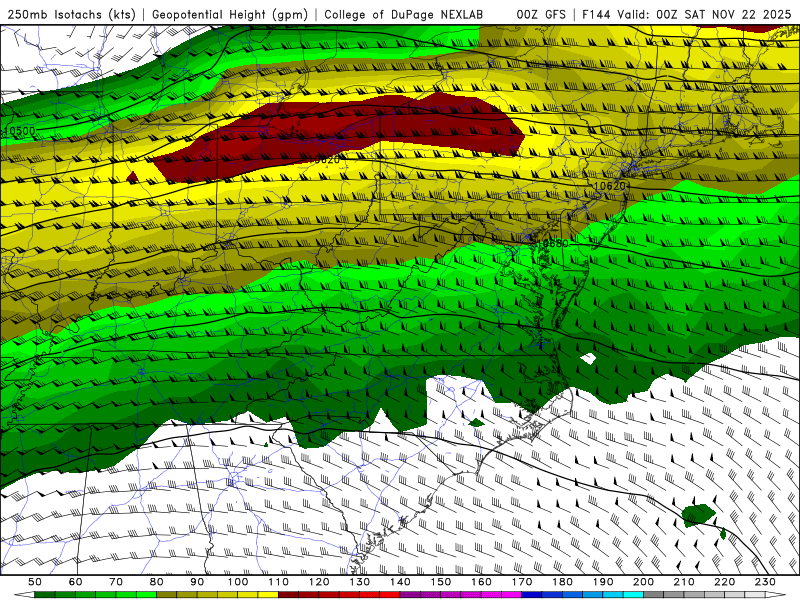Image resolution: width=800 pixels, height=600 pixels.
Task: Select the 130 value on color bar
Action: (x=360, y=582)
